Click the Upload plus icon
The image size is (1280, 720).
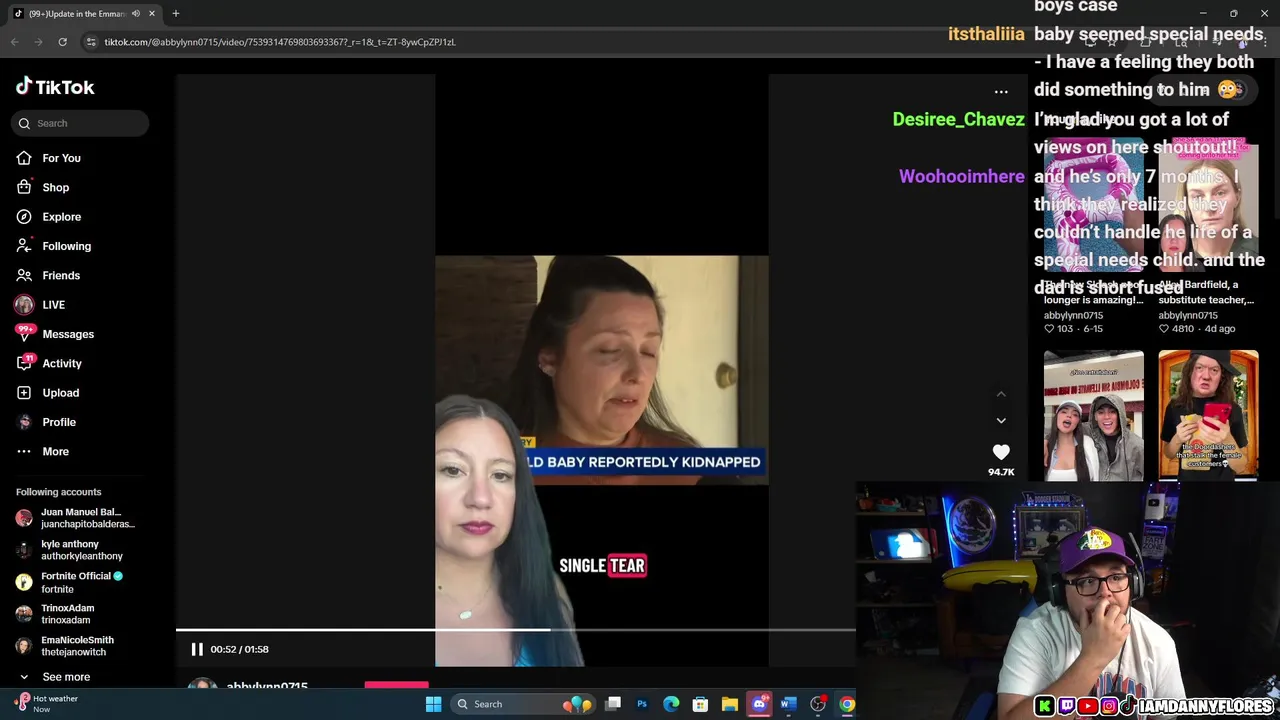tap(24, 393)
